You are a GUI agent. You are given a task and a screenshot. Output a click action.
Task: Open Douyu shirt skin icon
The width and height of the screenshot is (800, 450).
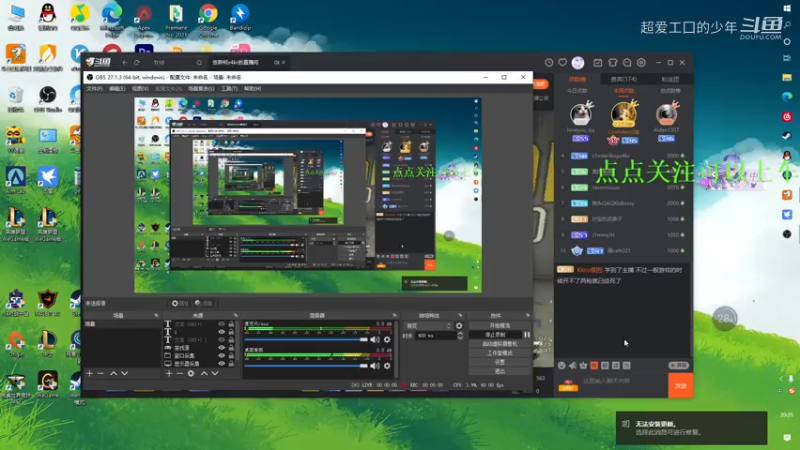click(613, 62)
